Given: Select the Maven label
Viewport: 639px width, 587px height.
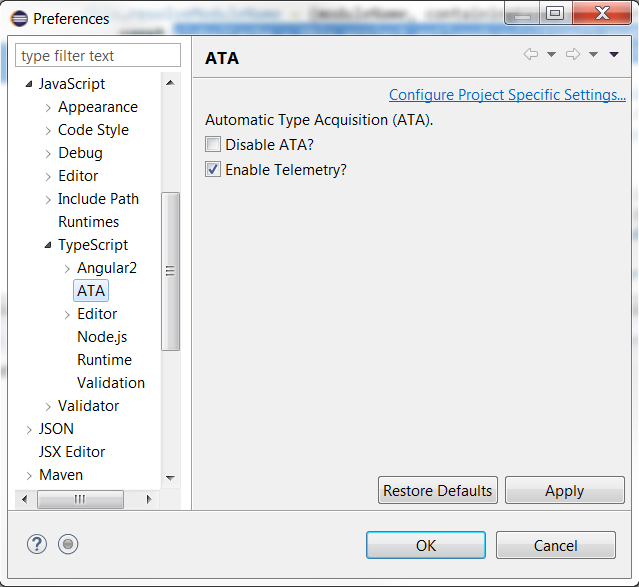Looking at the screenshot, I should click(x=61, y=475).
